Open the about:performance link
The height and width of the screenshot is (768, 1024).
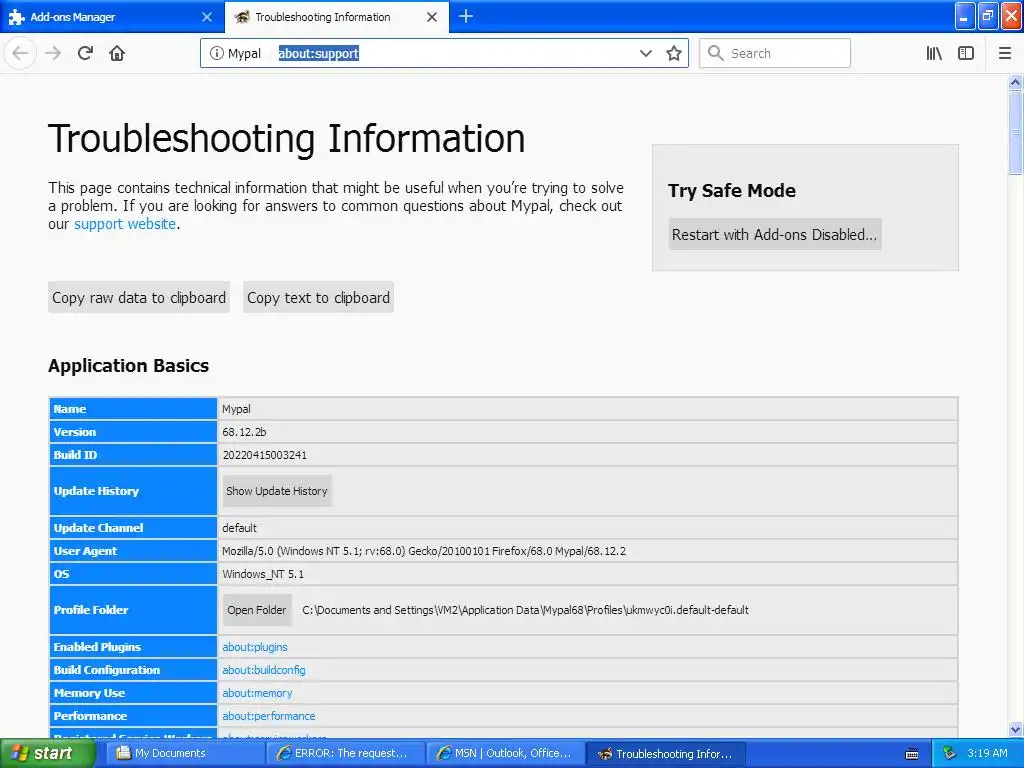pyautogui.click(x=268, y=716)
